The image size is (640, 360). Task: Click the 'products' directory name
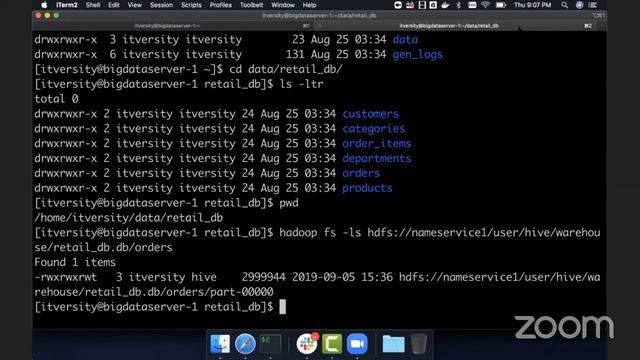367,188
